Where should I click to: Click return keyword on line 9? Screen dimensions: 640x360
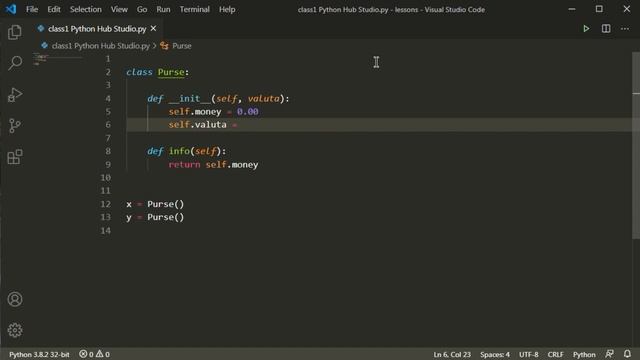click(184, 164)
